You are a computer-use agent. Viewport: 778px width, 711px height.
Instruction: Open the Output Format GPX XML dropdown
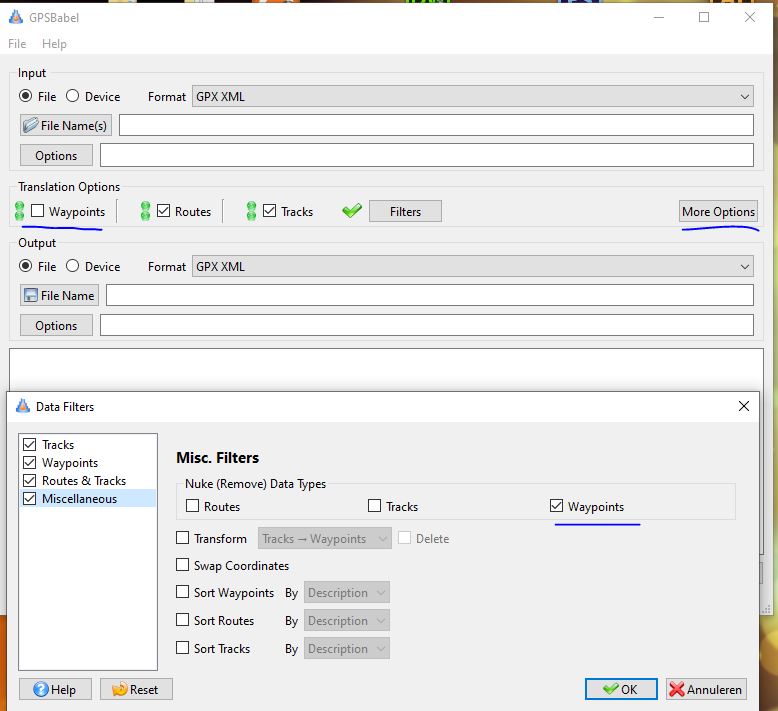(472, 266)
